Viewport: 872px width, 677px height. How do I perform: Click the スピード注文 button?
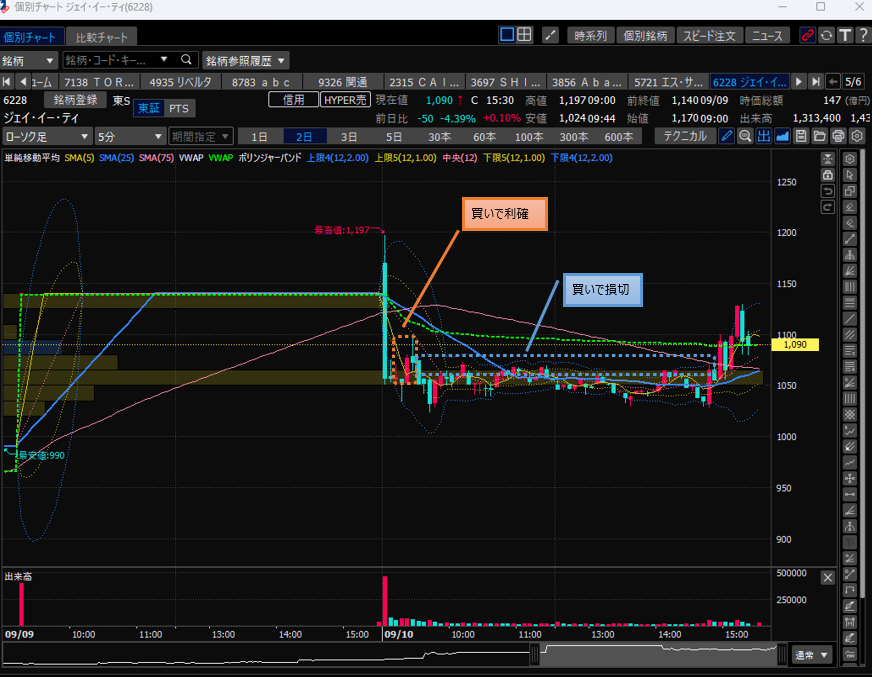[x=710, y=35]
